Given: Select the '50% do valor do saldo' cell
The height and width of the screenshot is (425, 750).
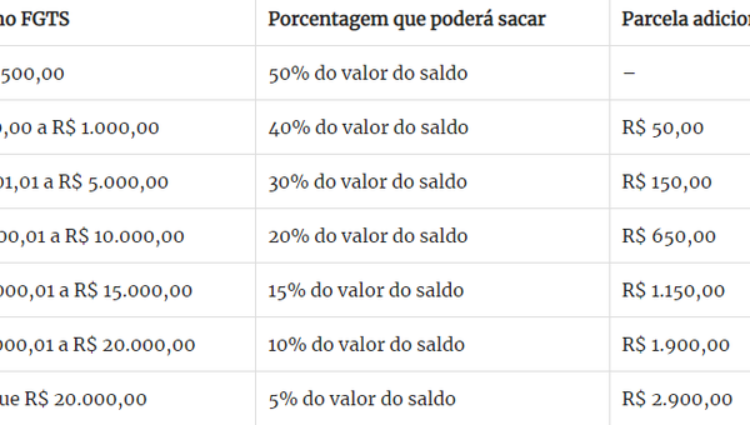Looking at the screenshot, I should click(x=368, y=74).
